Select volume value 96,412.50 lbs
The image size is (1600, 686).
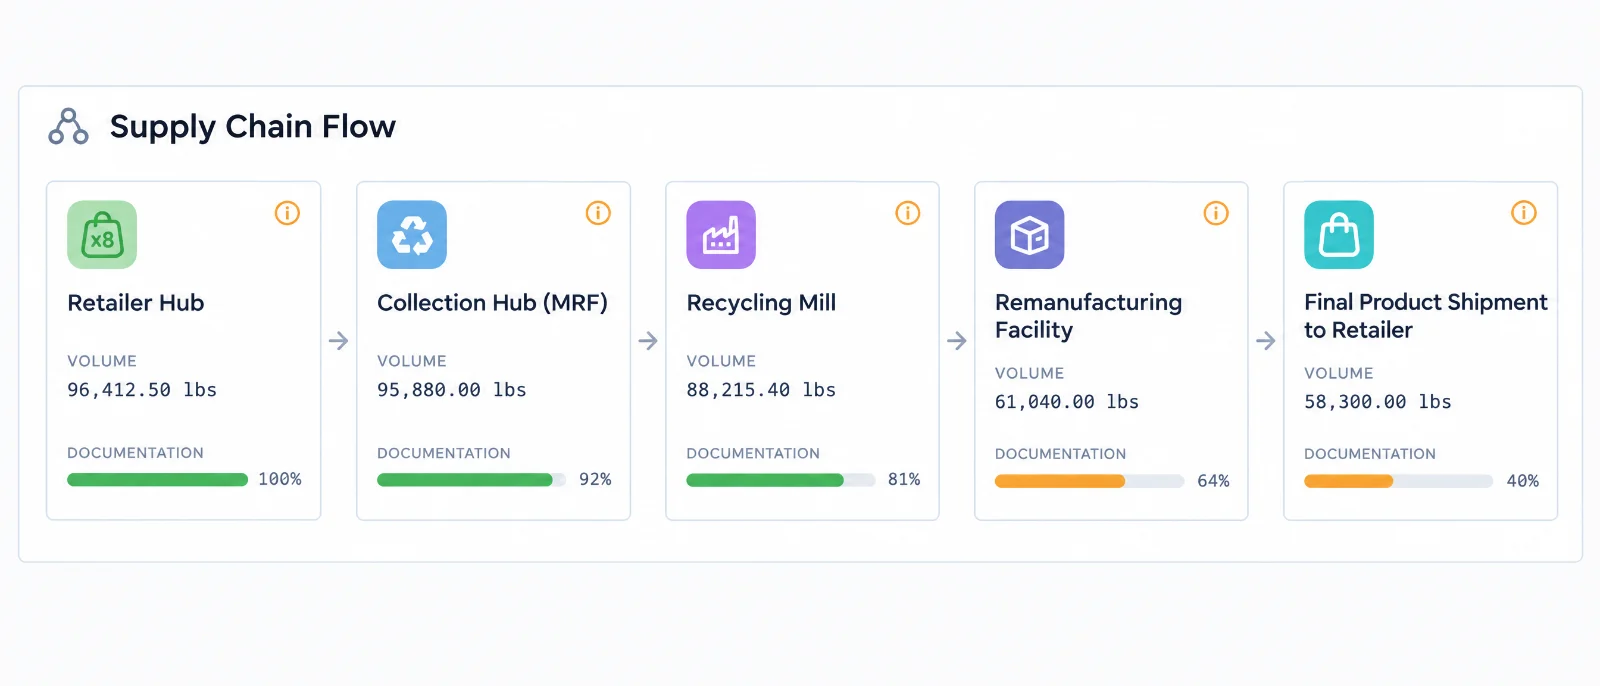(x=142, y=390)
